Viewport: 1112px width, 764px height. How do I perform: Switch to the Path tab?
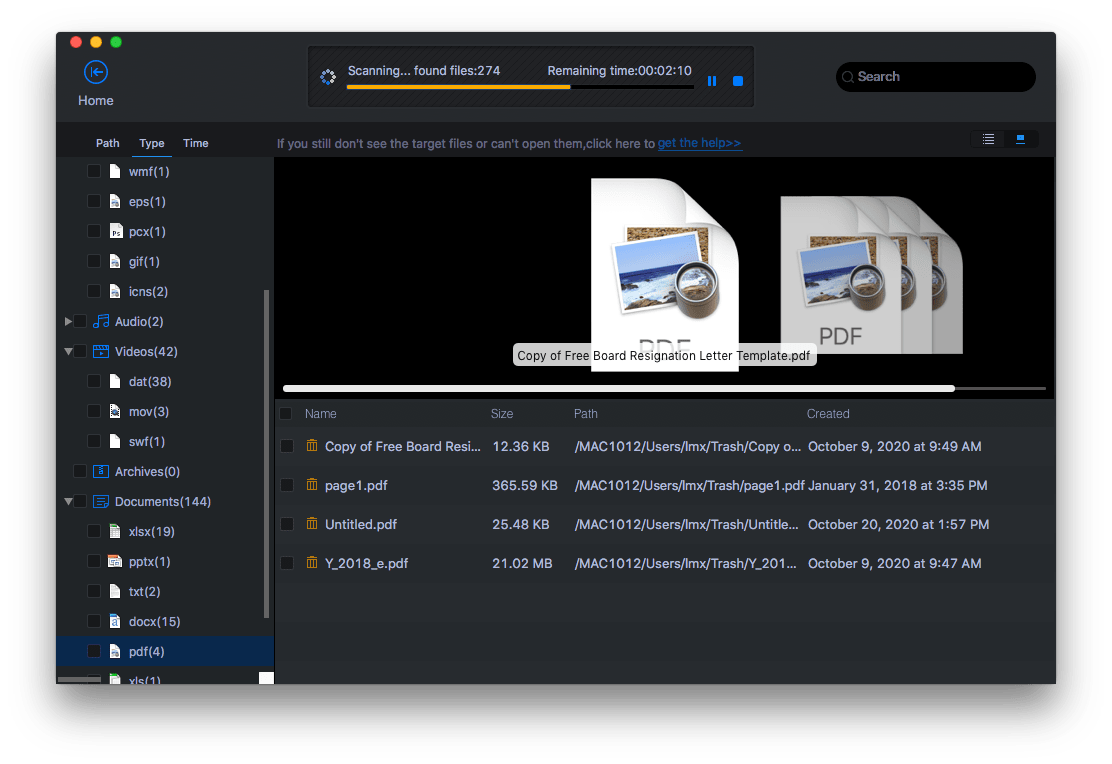tap(107, 143)
